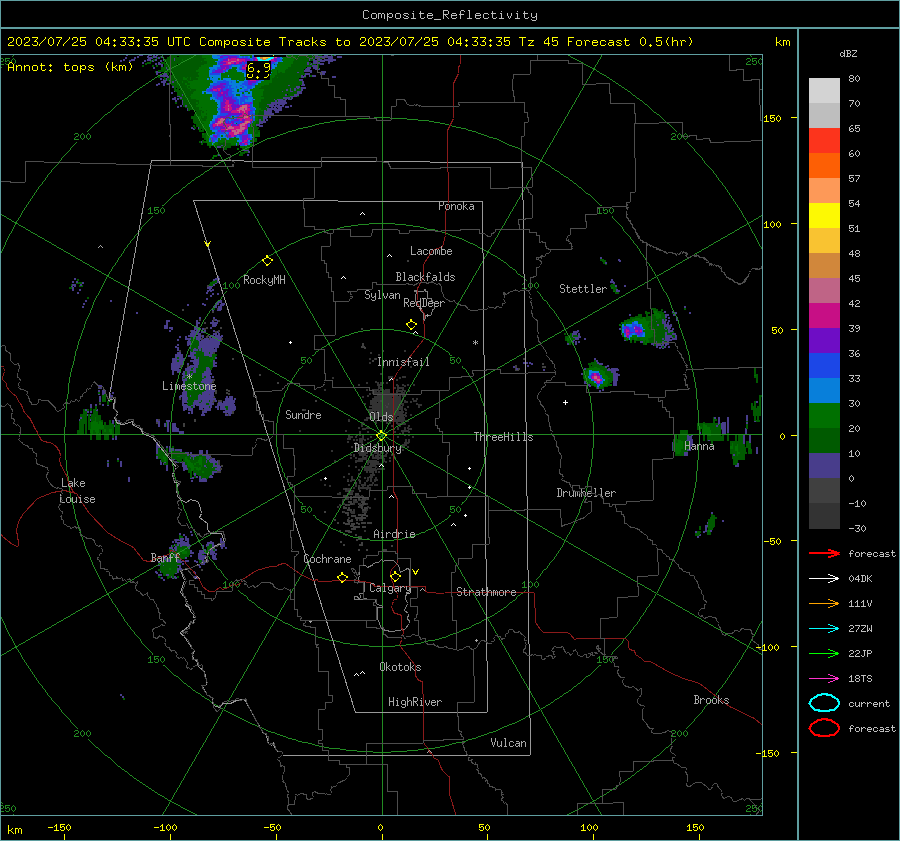Click the dBZ legend heading

coord(848,53)
